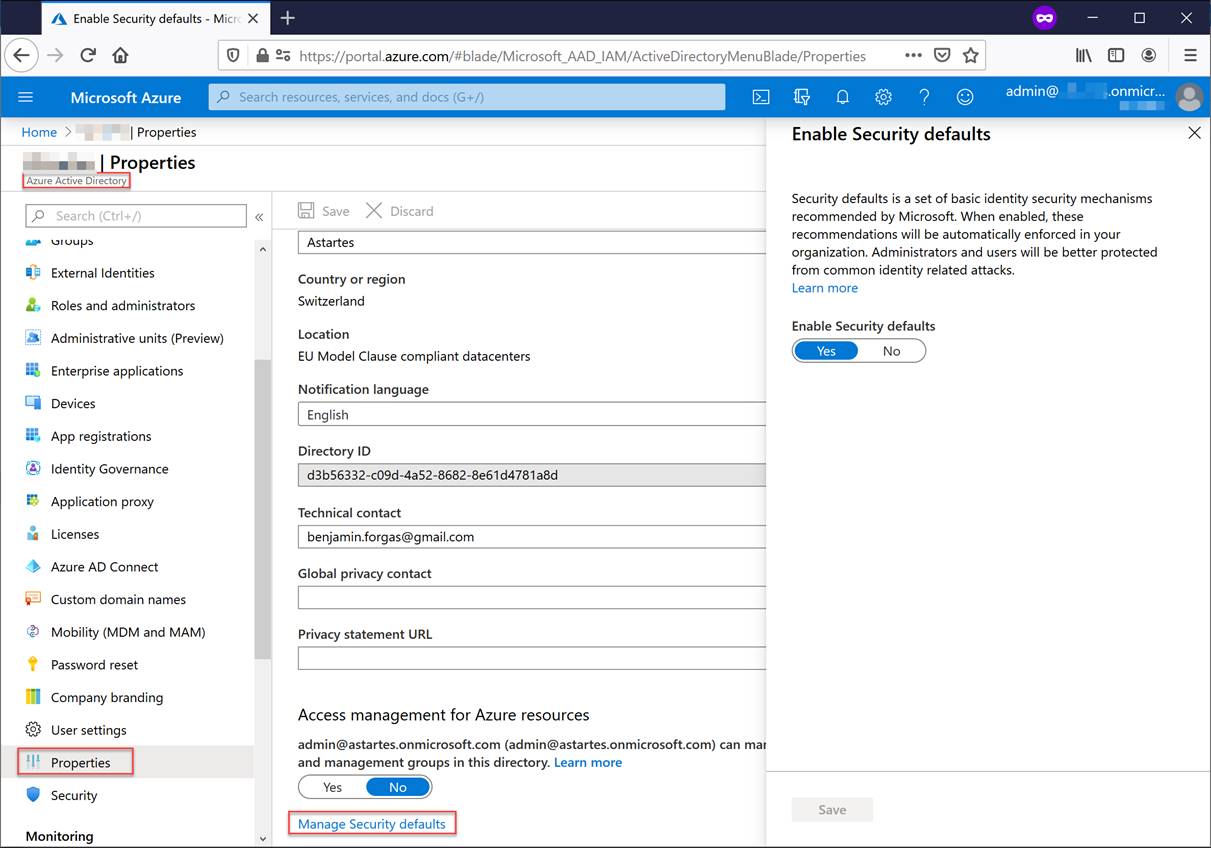Toggle the Firefox sidebar icon

1116,55
